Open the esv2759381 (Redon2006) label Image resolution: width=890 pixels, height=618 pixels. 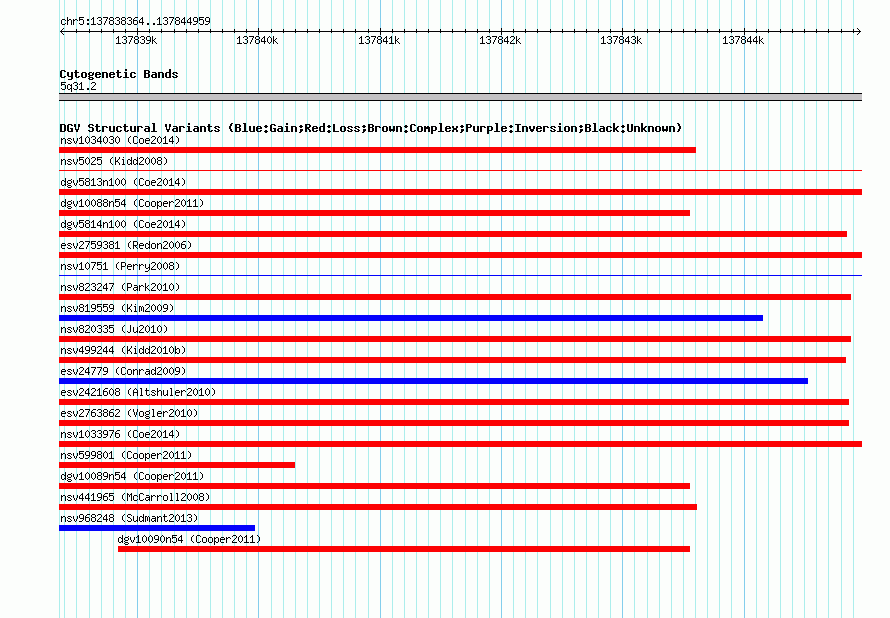pyautogui.click(x=126, y=245)
